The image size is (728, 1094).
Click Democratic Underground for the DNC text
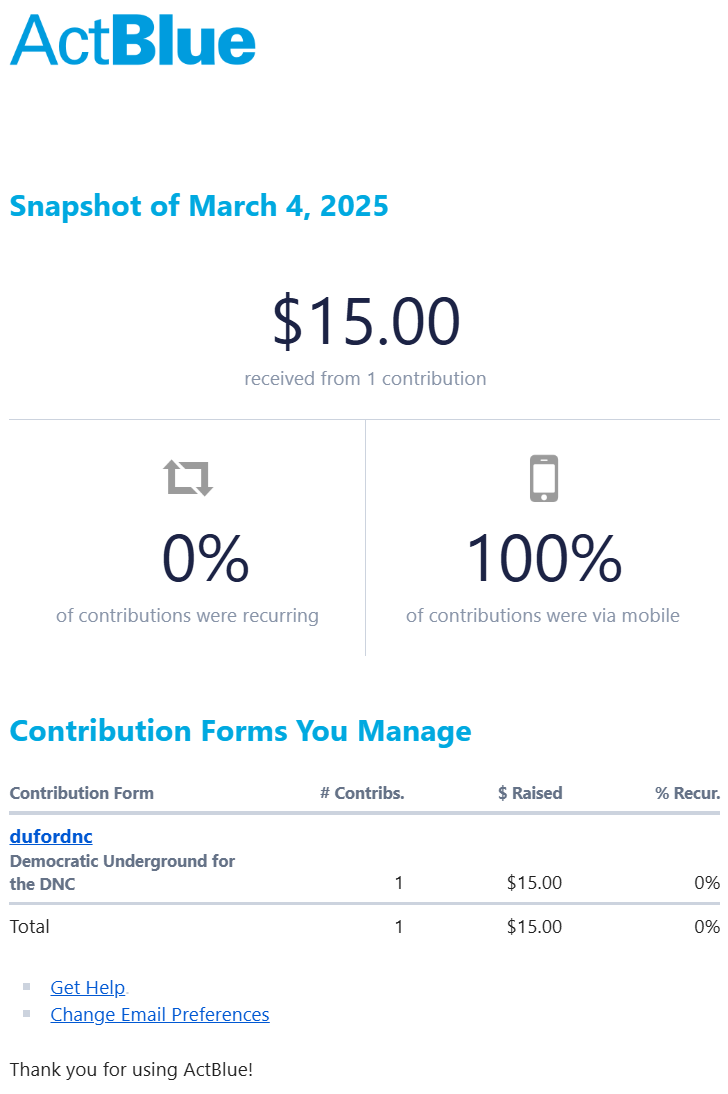tap(122, 872)
